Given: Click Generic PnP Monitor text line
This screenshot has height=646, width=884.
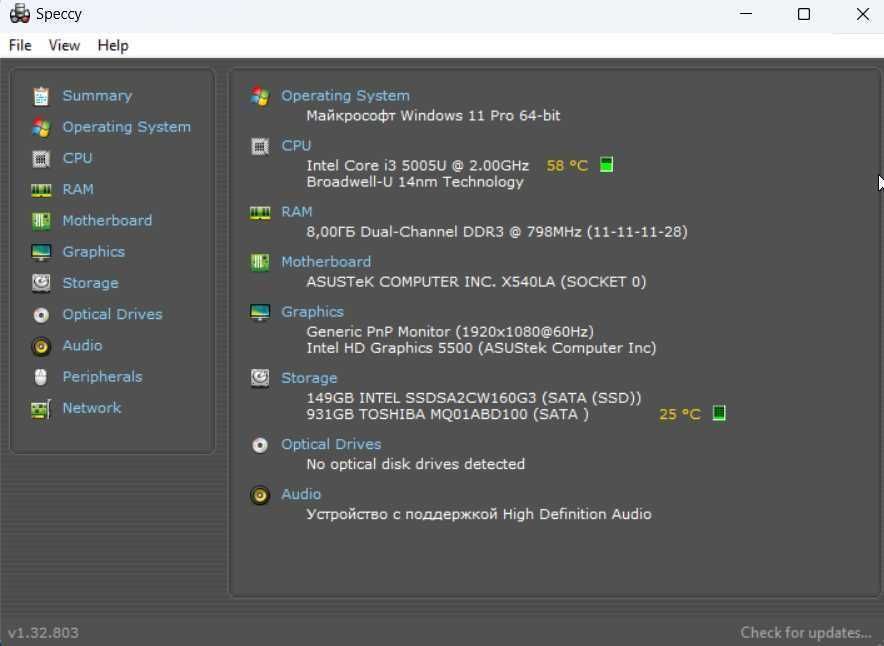Looking at the screenshot, I should tap(450, 331).
